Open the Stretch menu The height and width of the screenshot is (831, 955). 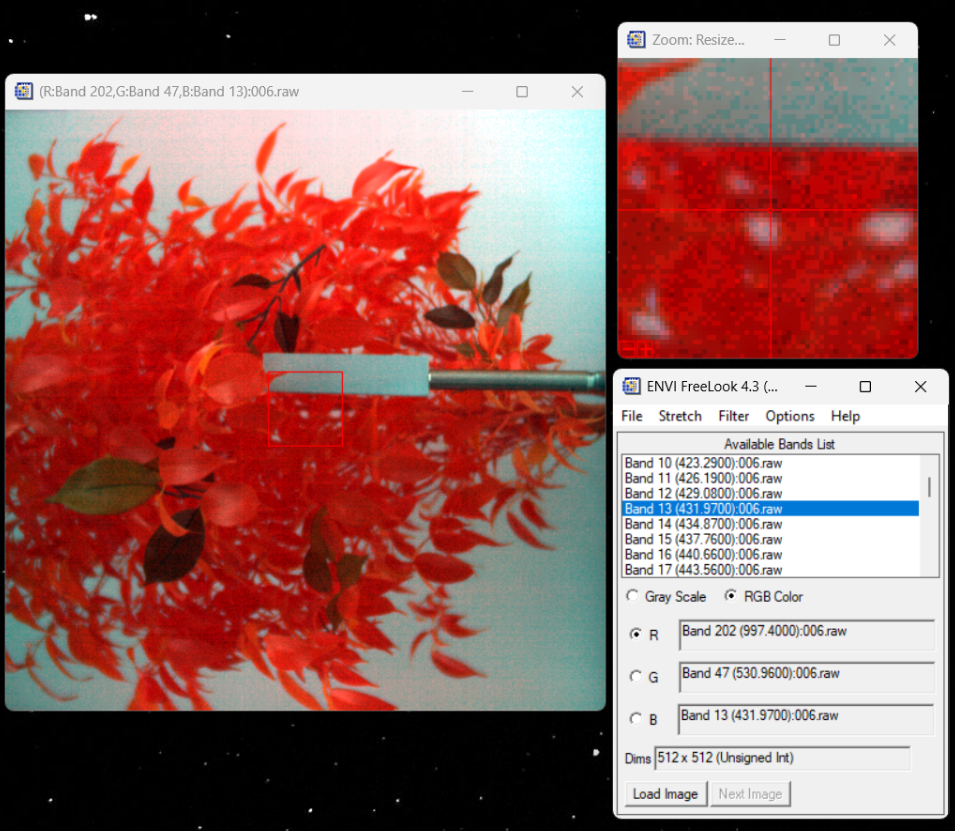pos(680,416)
